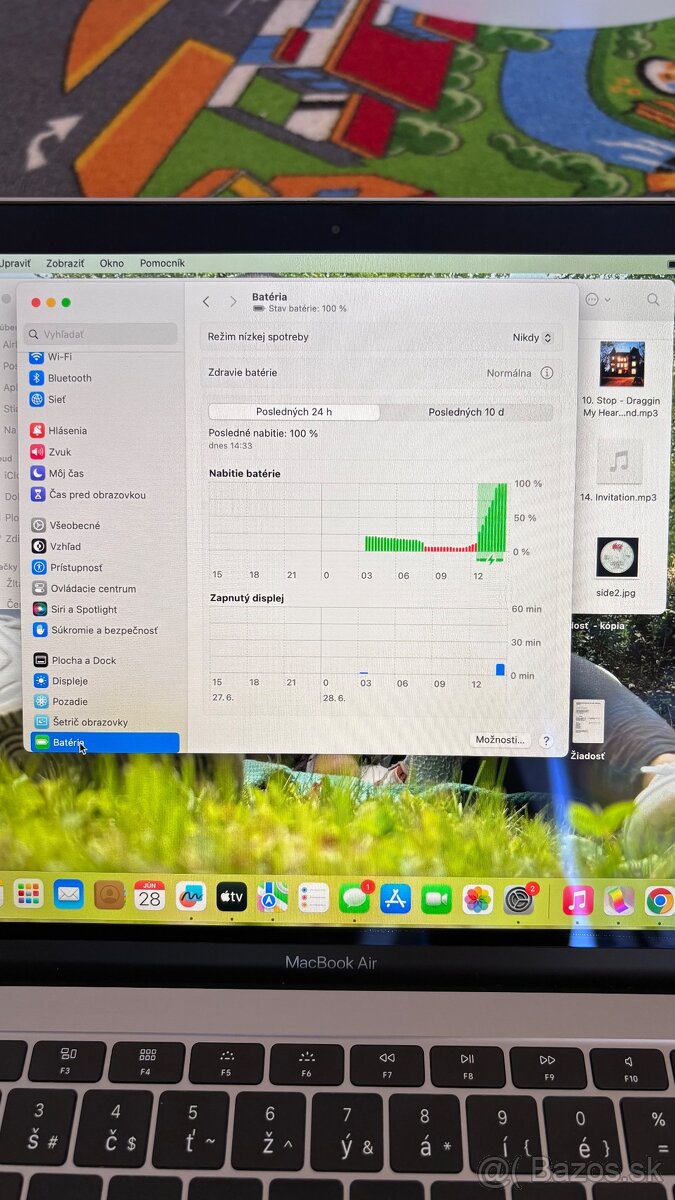
Task: Open Calendar from the Dock
Action: coord(149,895)
